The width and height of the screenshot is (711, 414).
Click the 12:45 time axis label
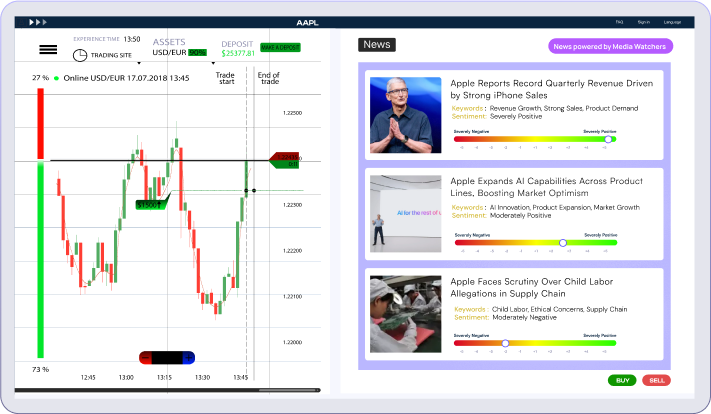click(88, 377)
